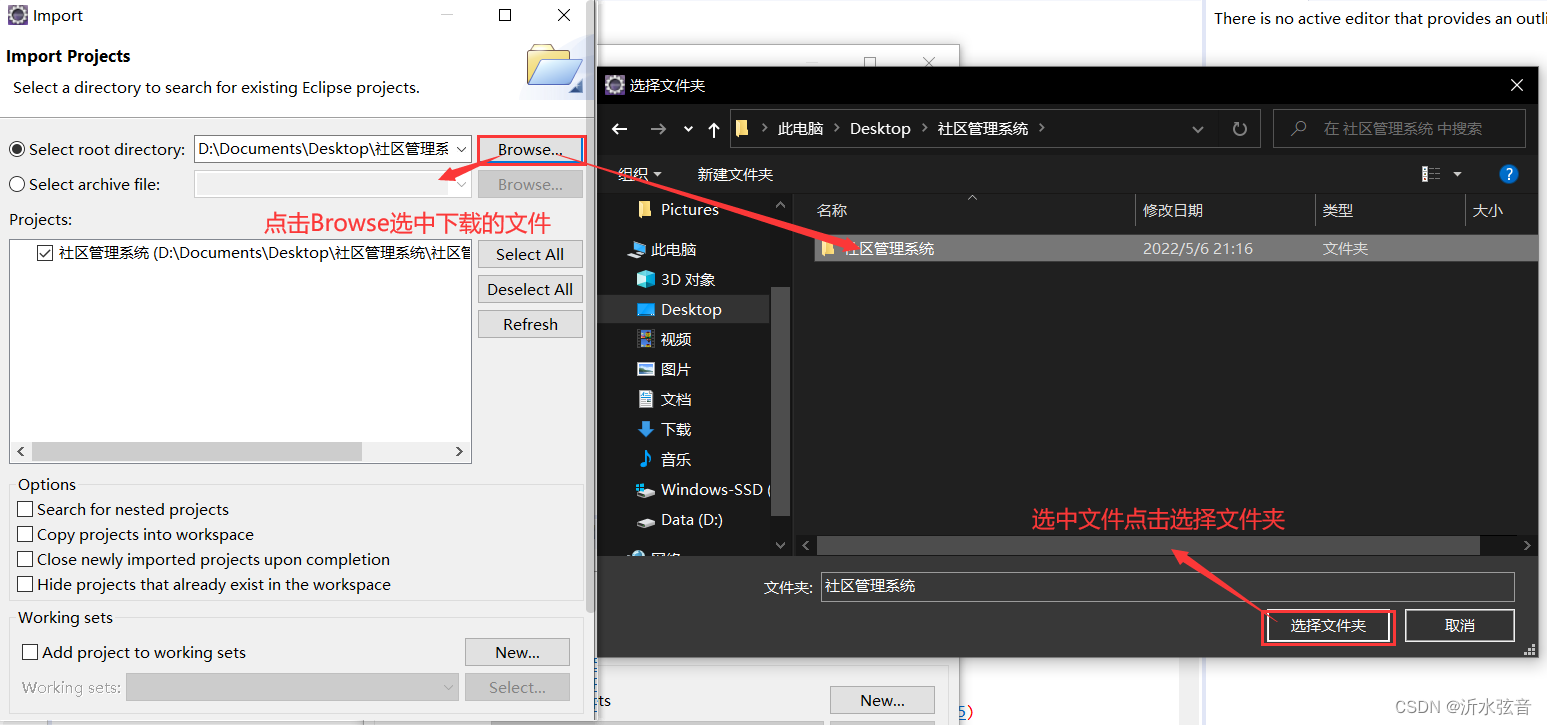Click folder icon in address bar
The width and height of the screenshot is (1547, 725).
tap(742, 128)
